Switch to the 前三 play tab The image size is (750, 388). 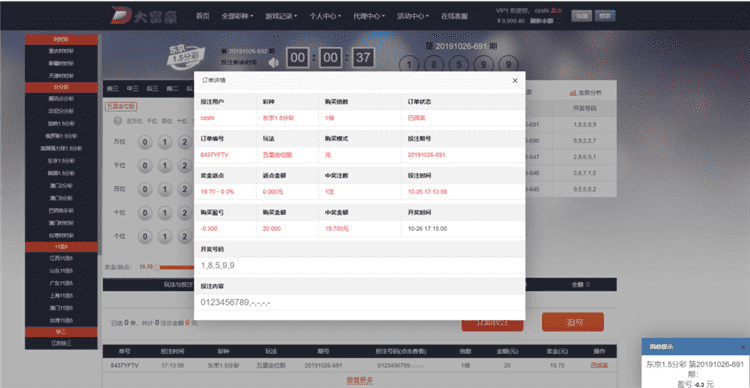click(112, 88)
